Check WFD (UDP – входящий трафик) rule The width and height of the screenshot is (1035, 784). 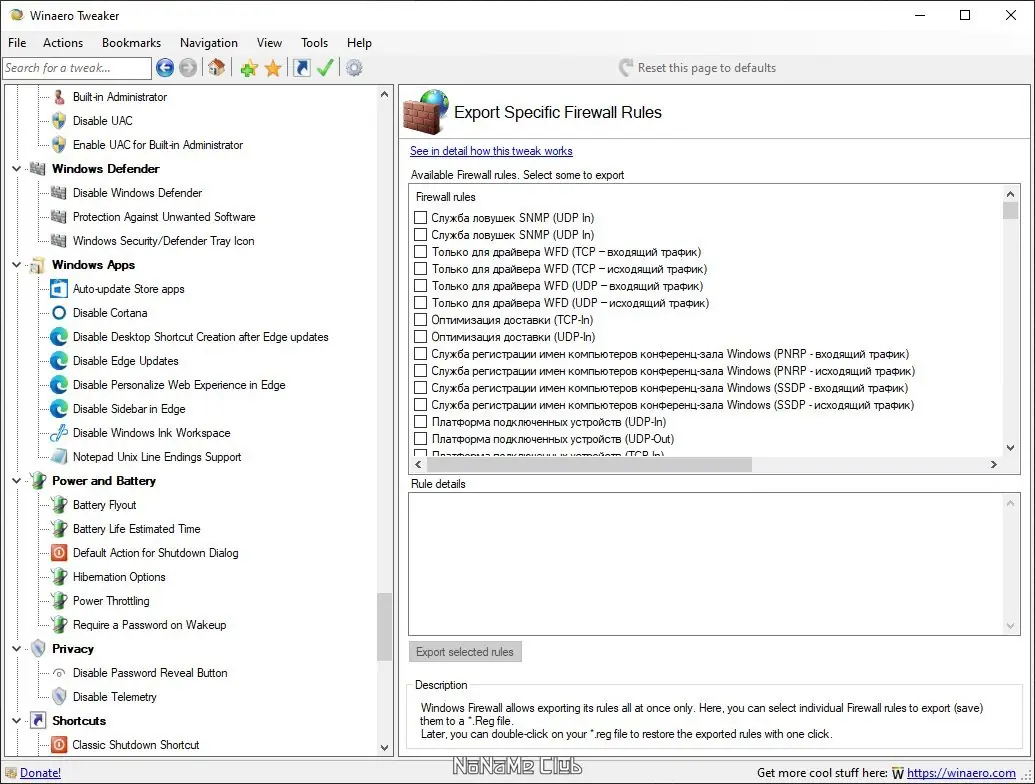[420, 286]
